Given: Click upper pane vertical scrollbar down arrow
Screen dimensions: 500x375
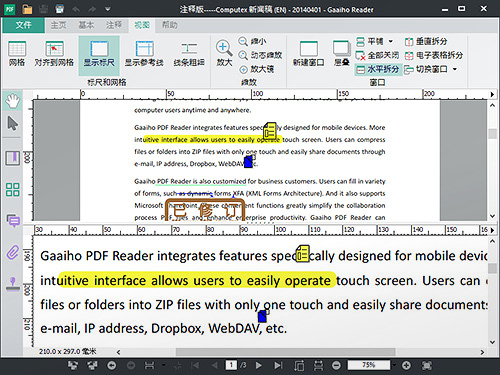Looking at the screenshot, I should tap(492, 216).
